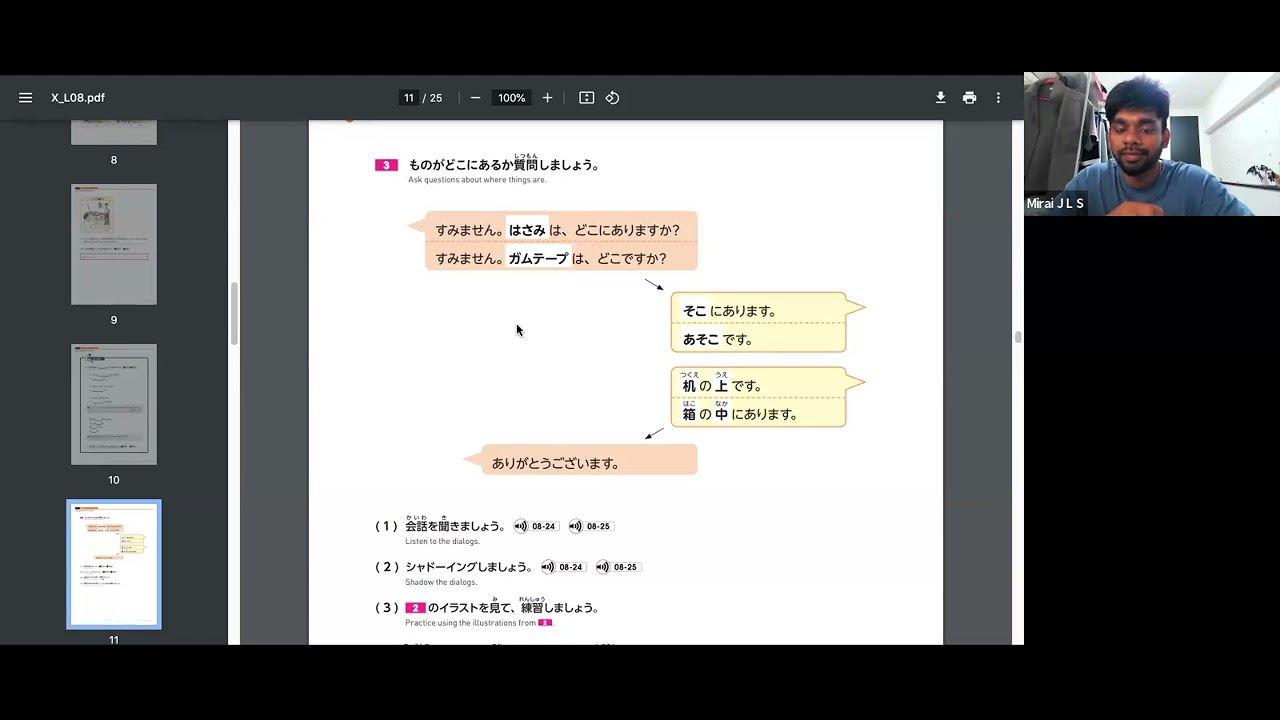Open page 9 thumbnail
The image size is (1280, 720).
tap(114, 244)
